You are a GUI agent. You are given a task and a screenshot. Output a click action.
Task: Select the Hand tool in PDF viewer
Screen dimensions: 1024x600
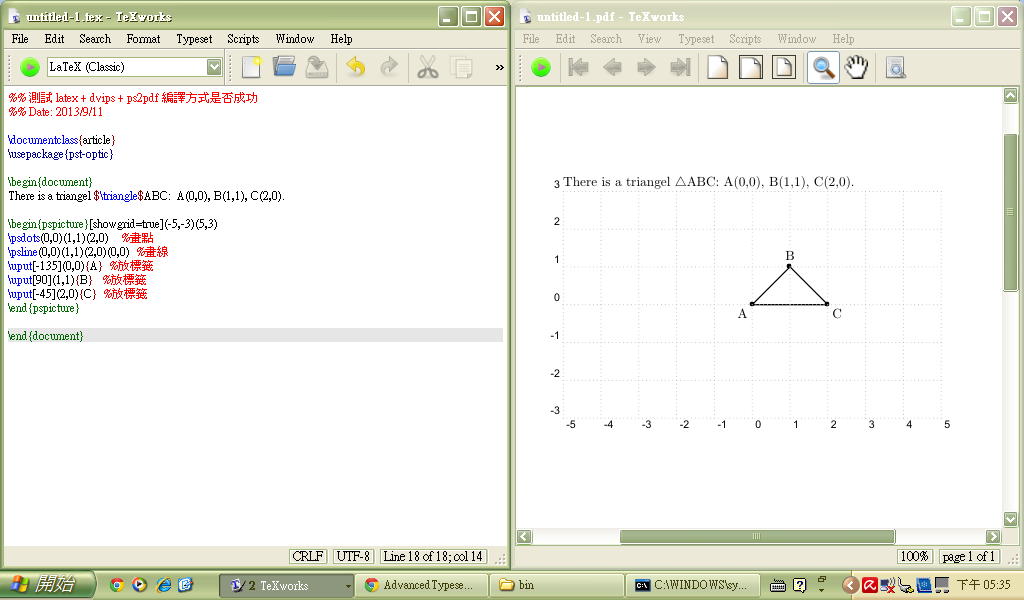(x=856, y=68)
